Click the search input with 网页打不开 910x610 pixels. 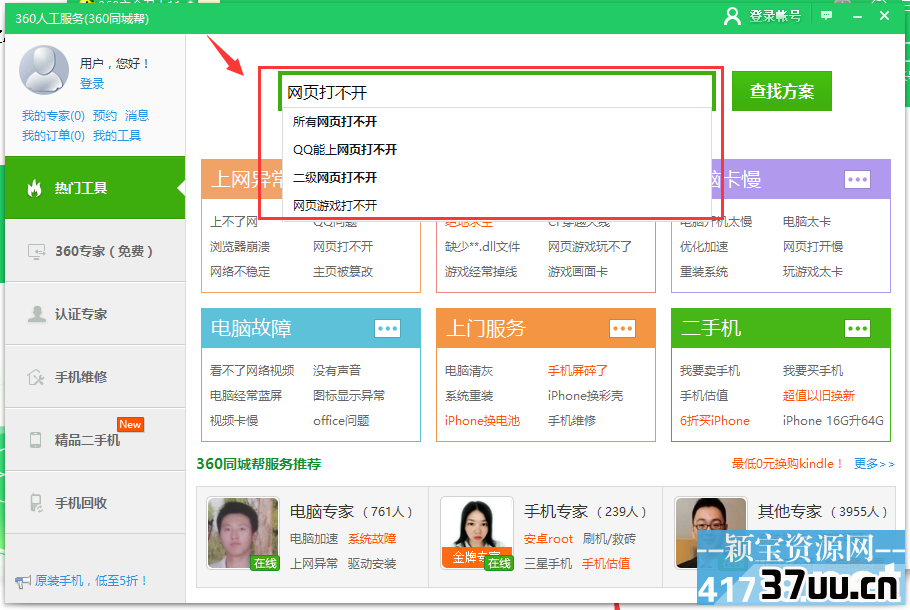pos(497,92)
